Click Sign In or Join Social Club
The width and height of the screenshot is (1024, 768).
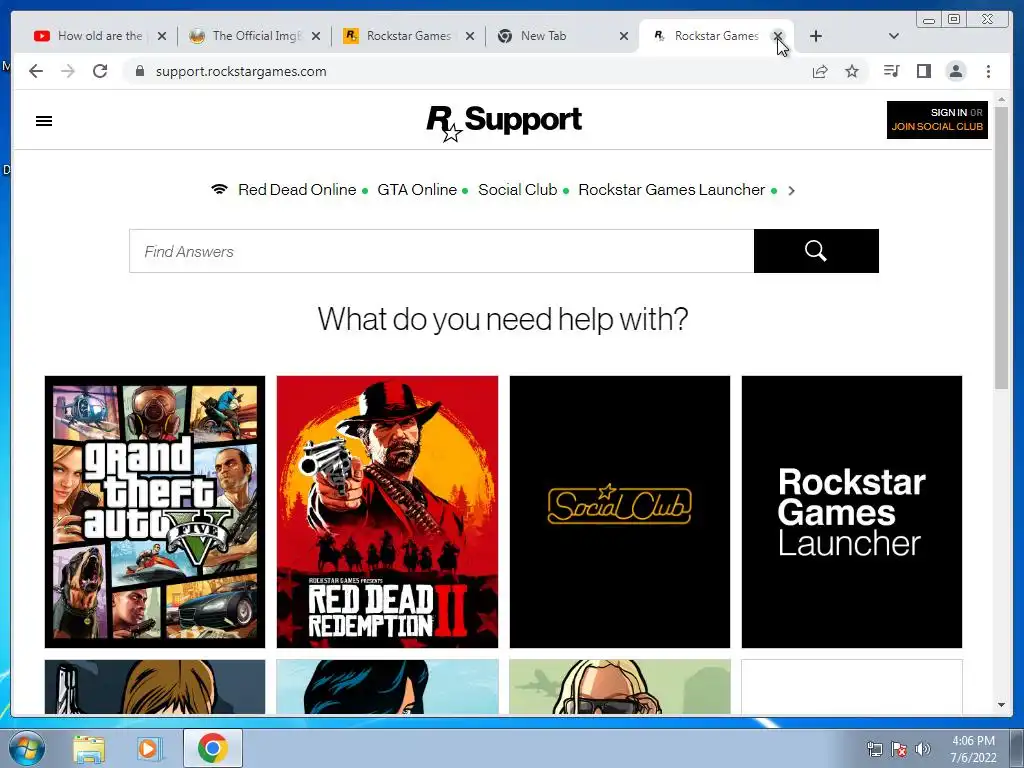pyautogui.click(x=937, y=120)
